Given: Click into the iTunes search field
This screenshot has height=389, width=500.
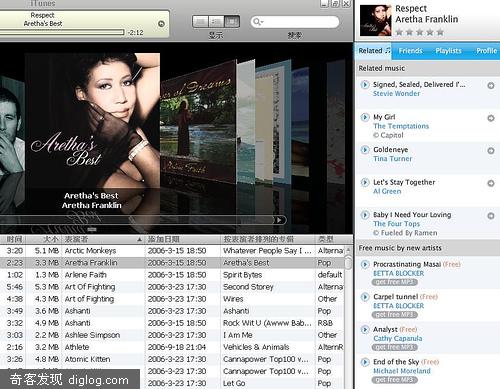Looking at the screenshot, I should (295, 22).
